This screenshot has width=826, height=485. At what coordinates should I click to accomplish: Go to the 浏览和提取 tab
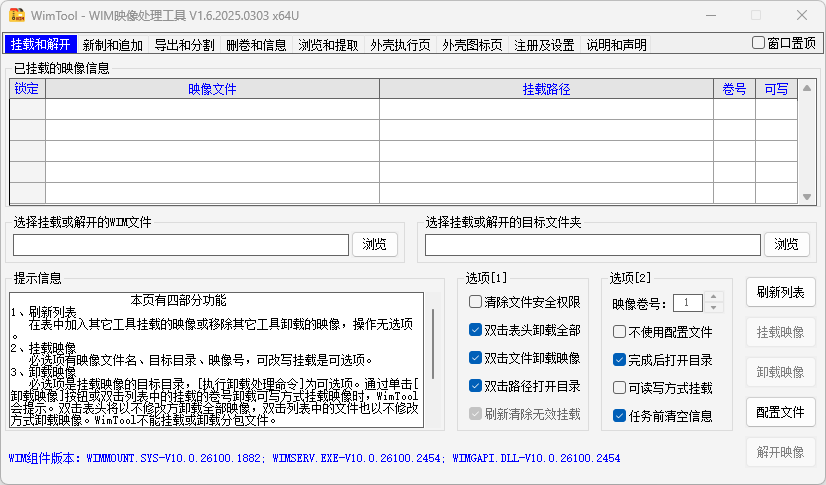tap(328, 45)
